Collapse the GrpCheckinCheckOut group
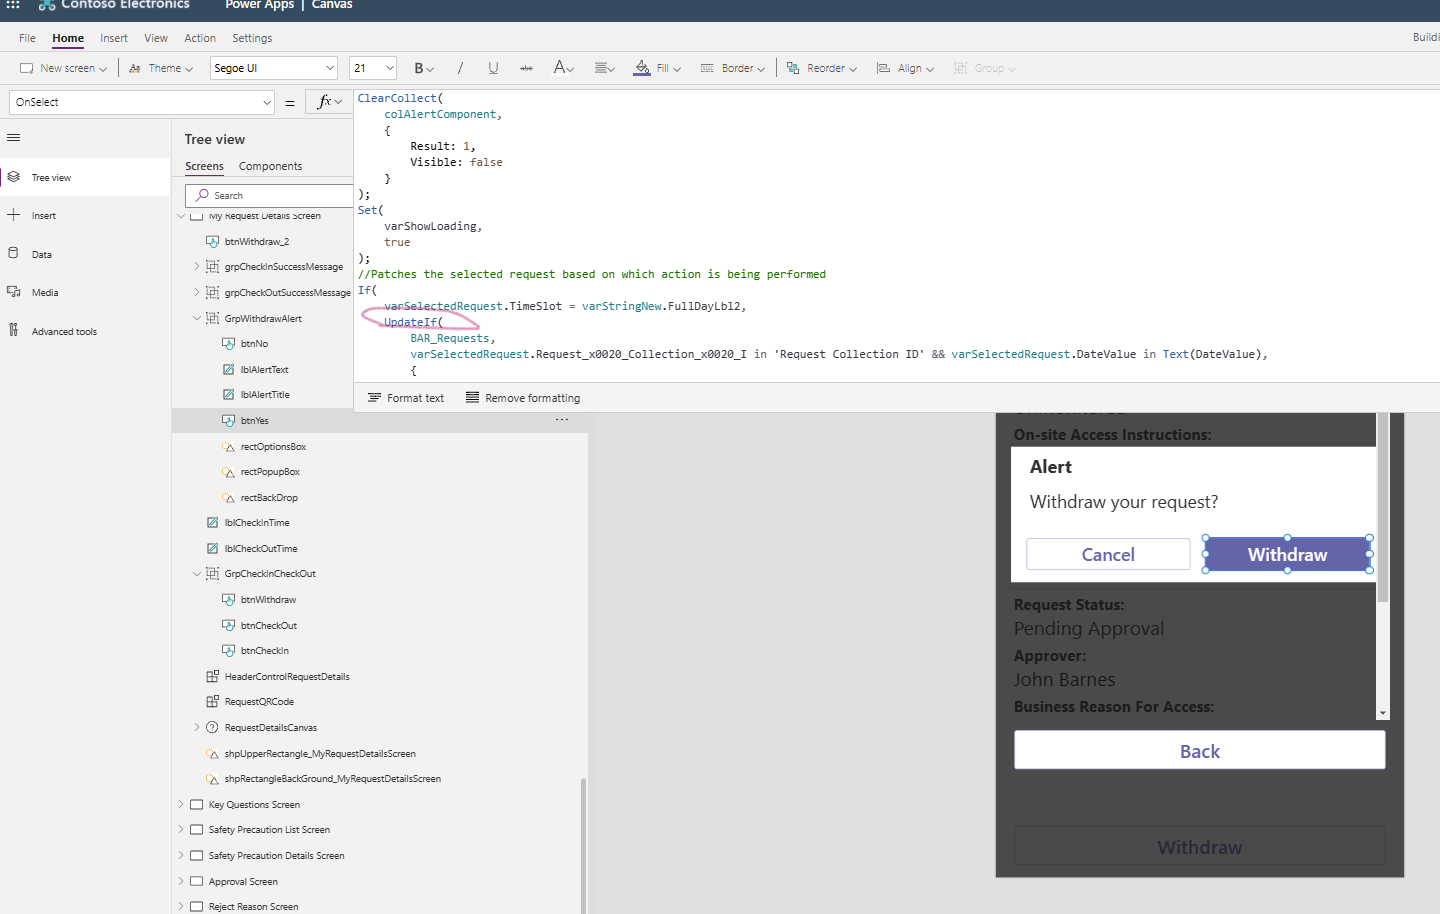The width and height of the screenshot is (1440, 914). 197,574
